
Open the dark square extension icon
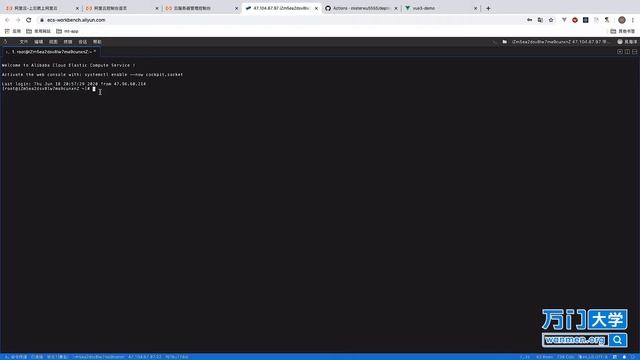point(586,20)
